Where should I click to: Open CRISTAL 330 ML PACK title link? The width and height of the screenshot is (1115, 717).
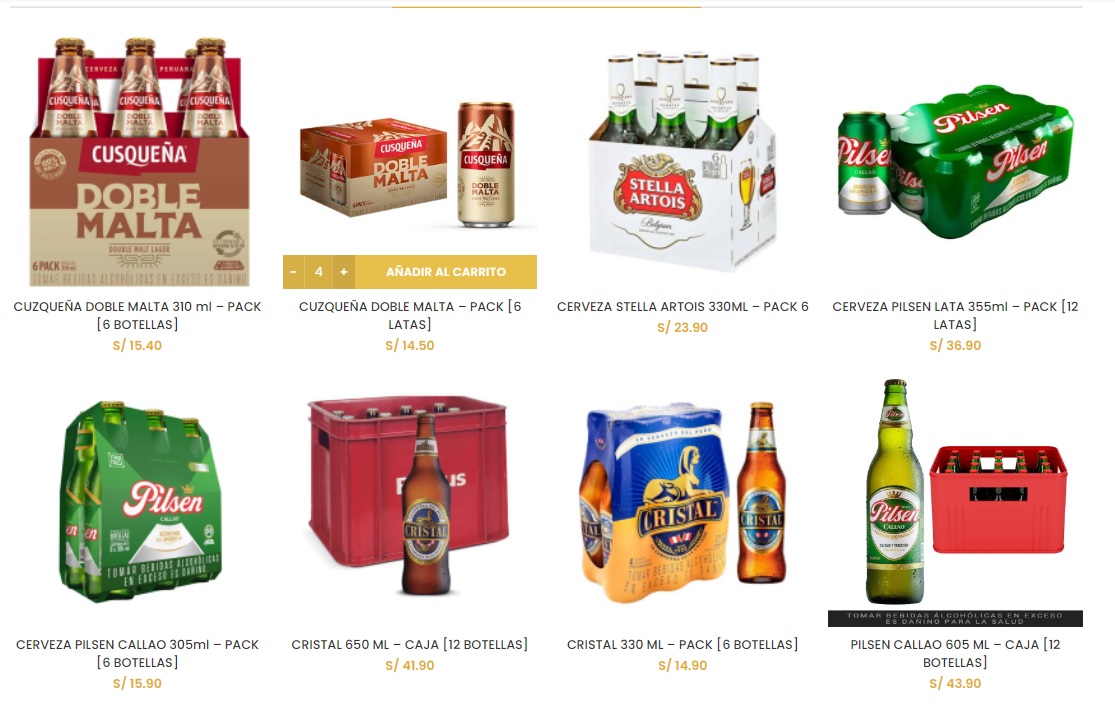click(683, 644)
